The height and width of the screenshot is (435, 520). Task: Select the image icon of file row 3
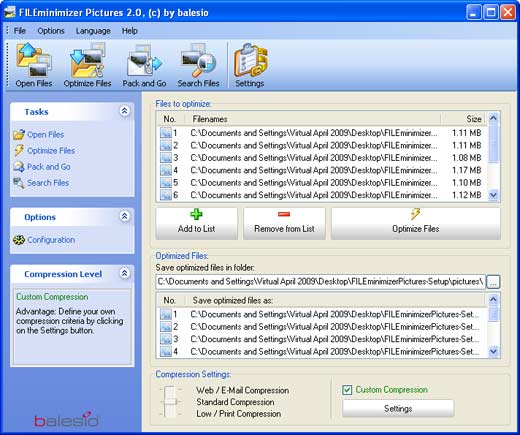tap(166, 158)
